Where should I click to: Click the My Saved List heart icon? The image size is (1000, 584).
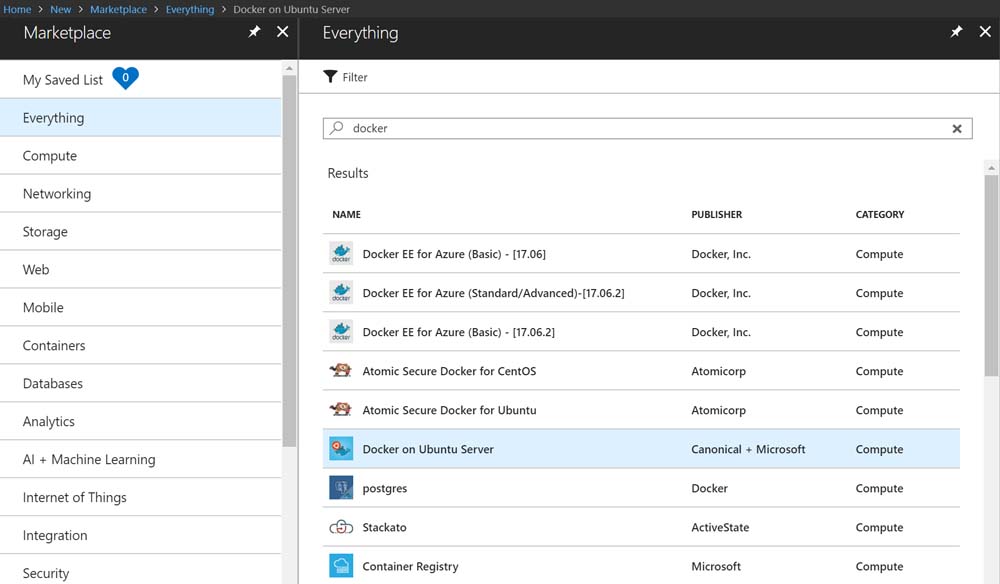pos(125,79)
